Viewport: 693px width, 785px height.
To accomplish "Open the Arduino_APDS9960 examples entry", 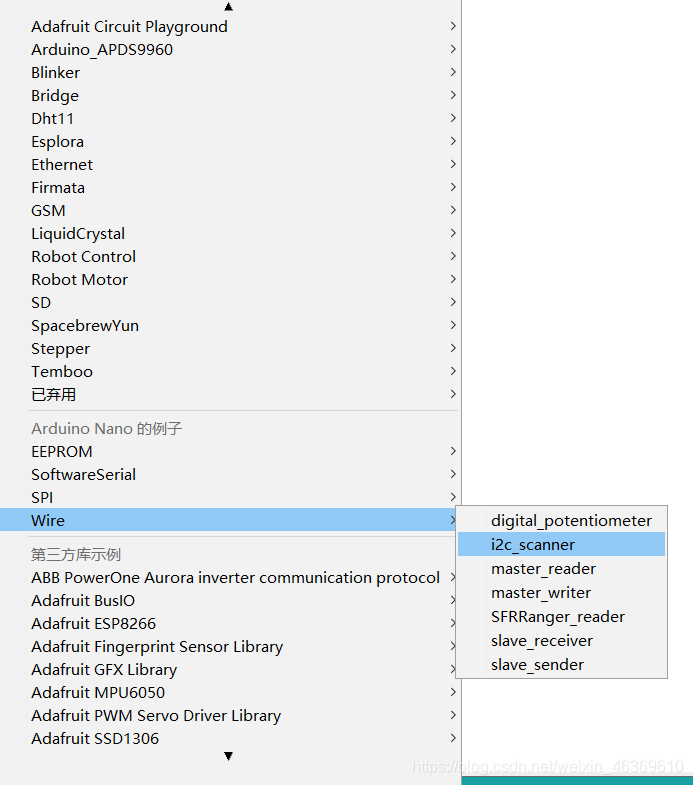I will [230, 50].
